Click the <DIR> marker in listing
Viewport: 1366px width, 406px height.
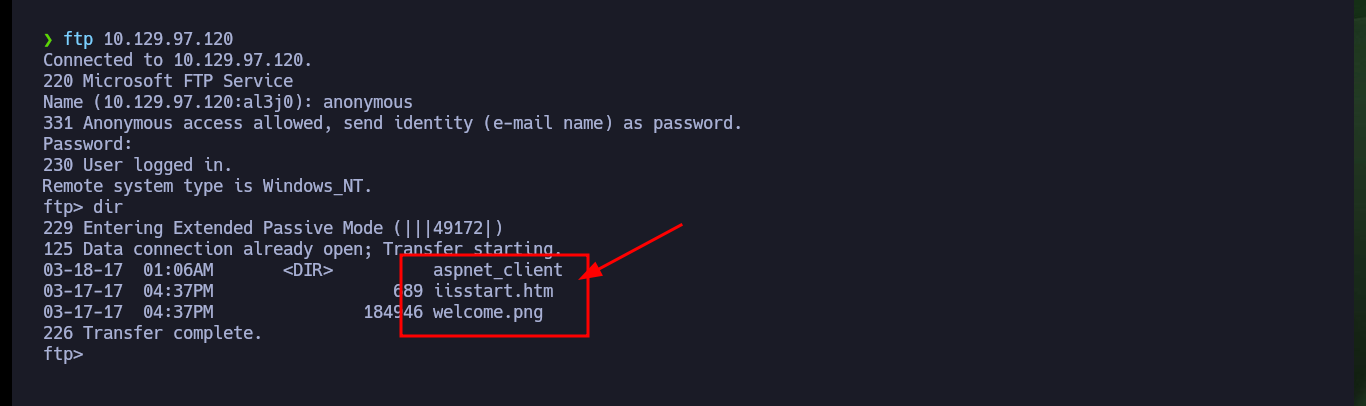pos(308,270)
